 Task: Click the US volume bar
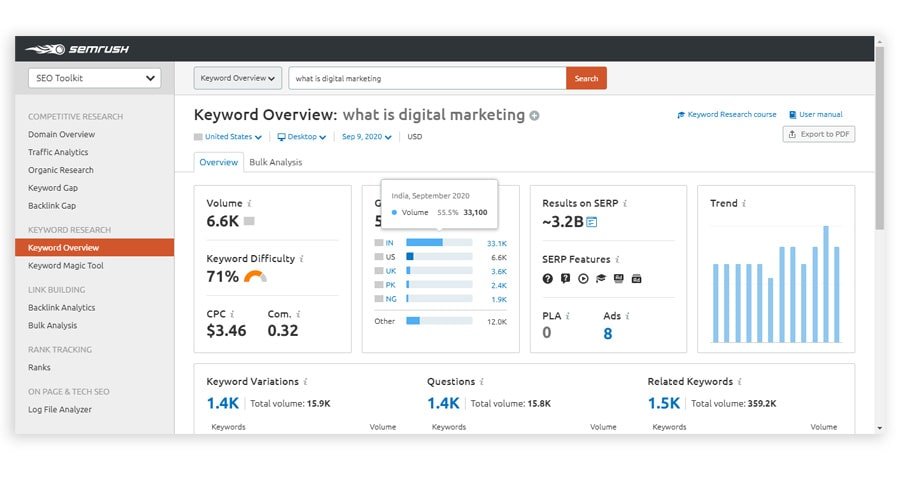[439, 257]
